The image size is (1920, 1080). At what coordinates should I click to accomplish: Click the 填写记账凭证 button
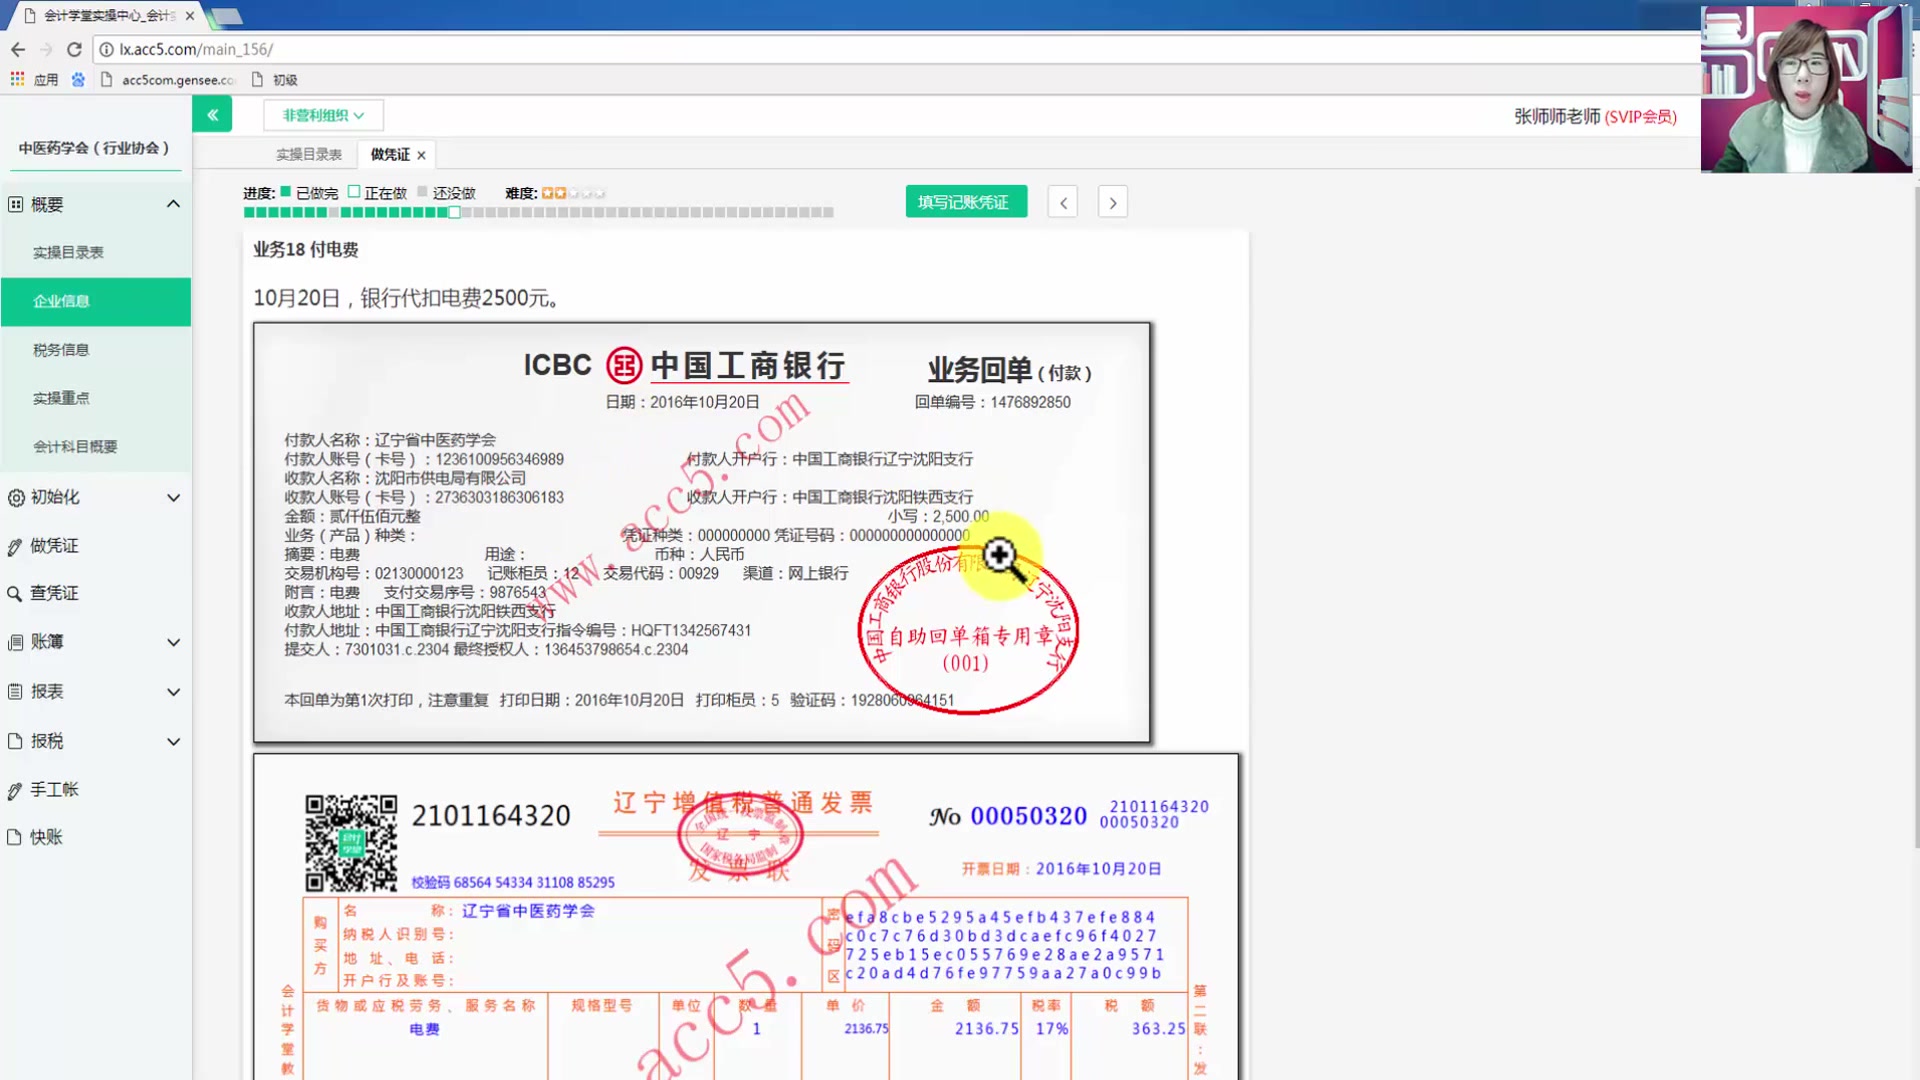coord(966,202)
